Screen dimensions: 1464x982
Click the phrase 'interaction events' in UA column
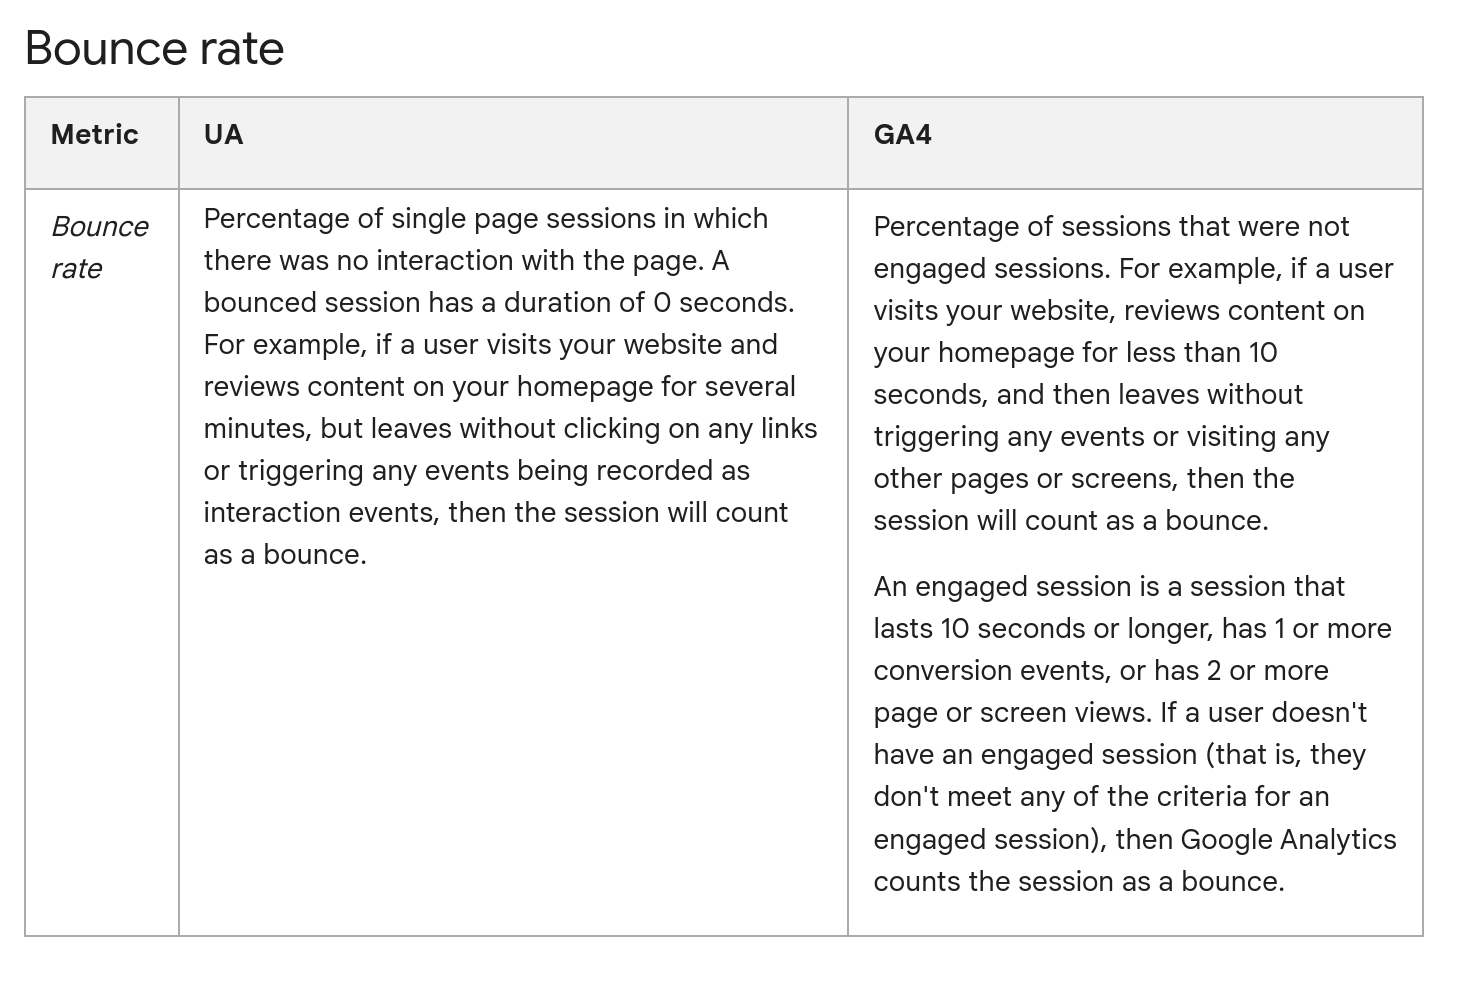tap(320, 512)
